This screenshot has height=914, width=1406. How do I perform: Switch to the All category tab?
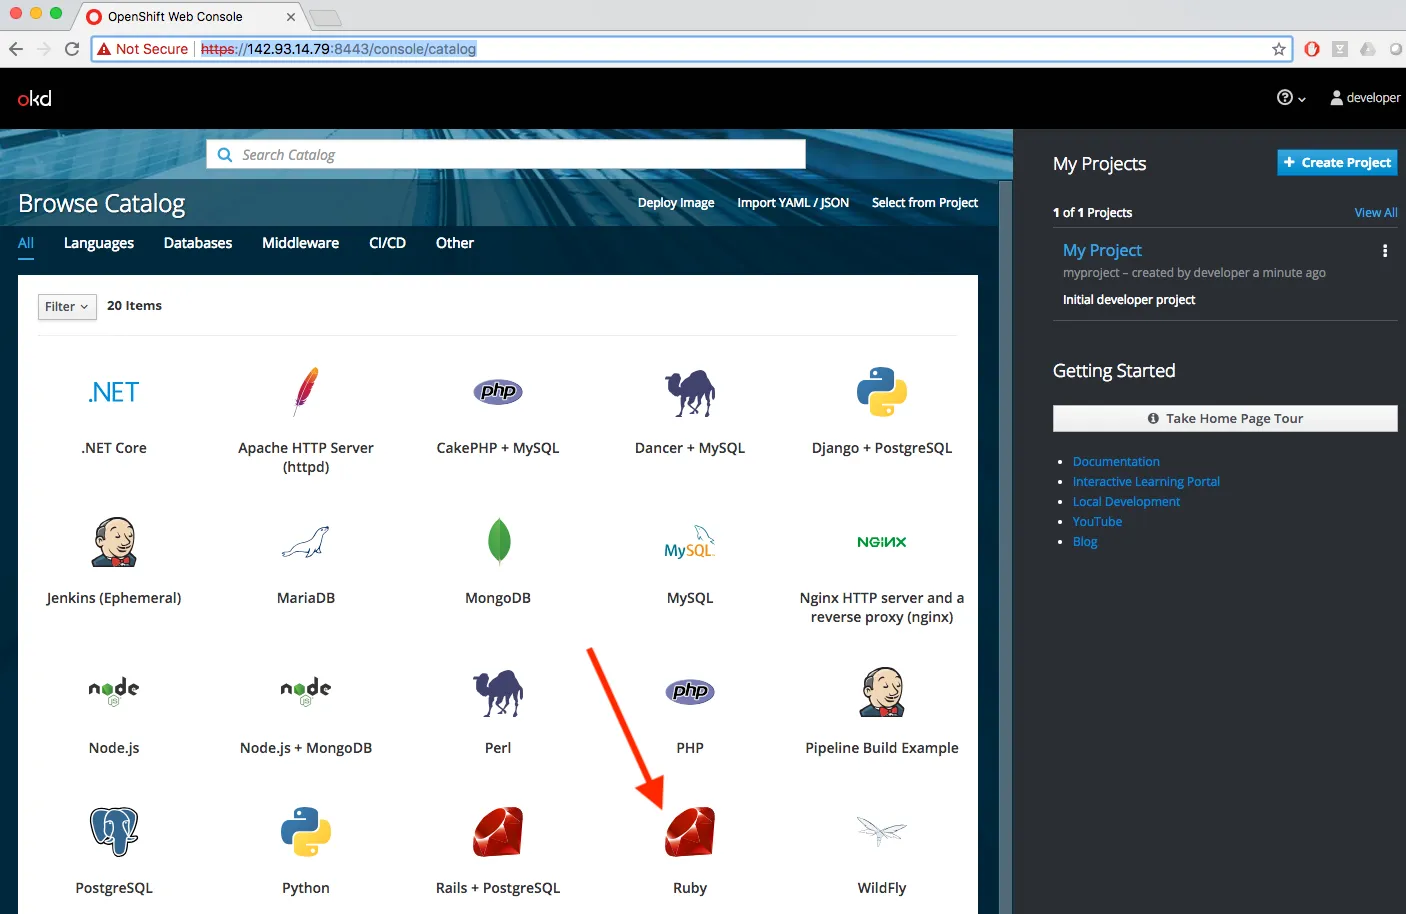[26, 243]
